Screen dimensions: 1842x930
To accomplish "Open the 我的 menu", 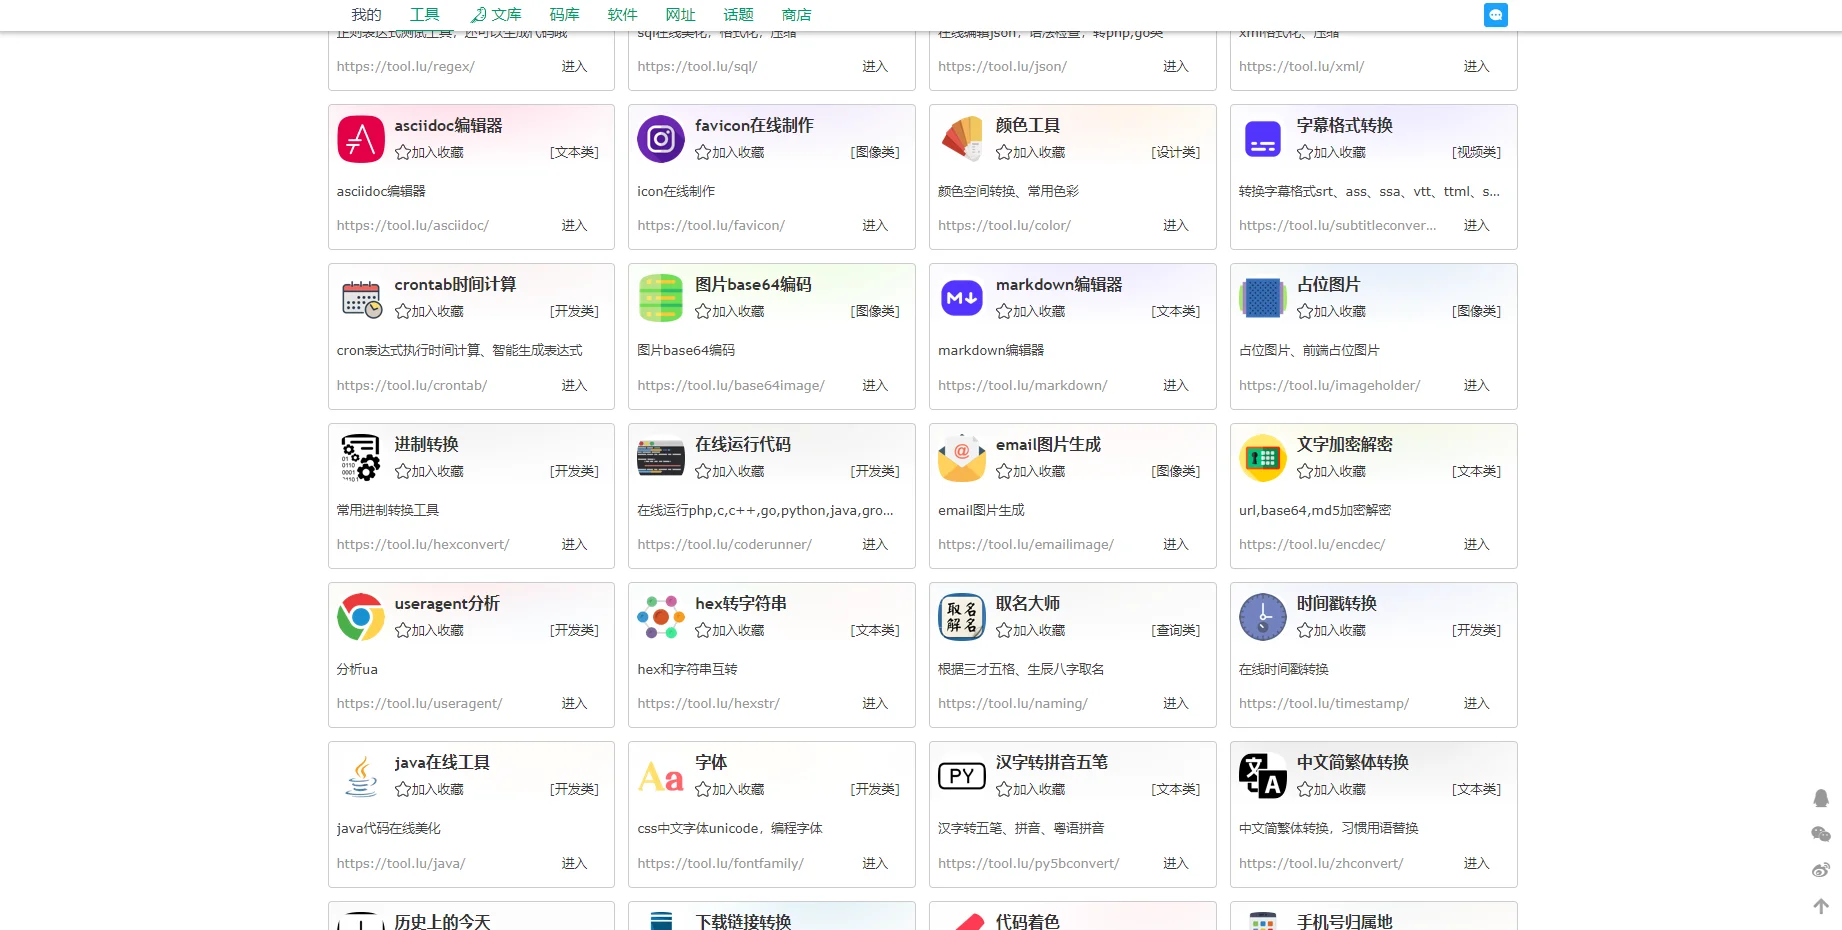I will pos(366,15).
